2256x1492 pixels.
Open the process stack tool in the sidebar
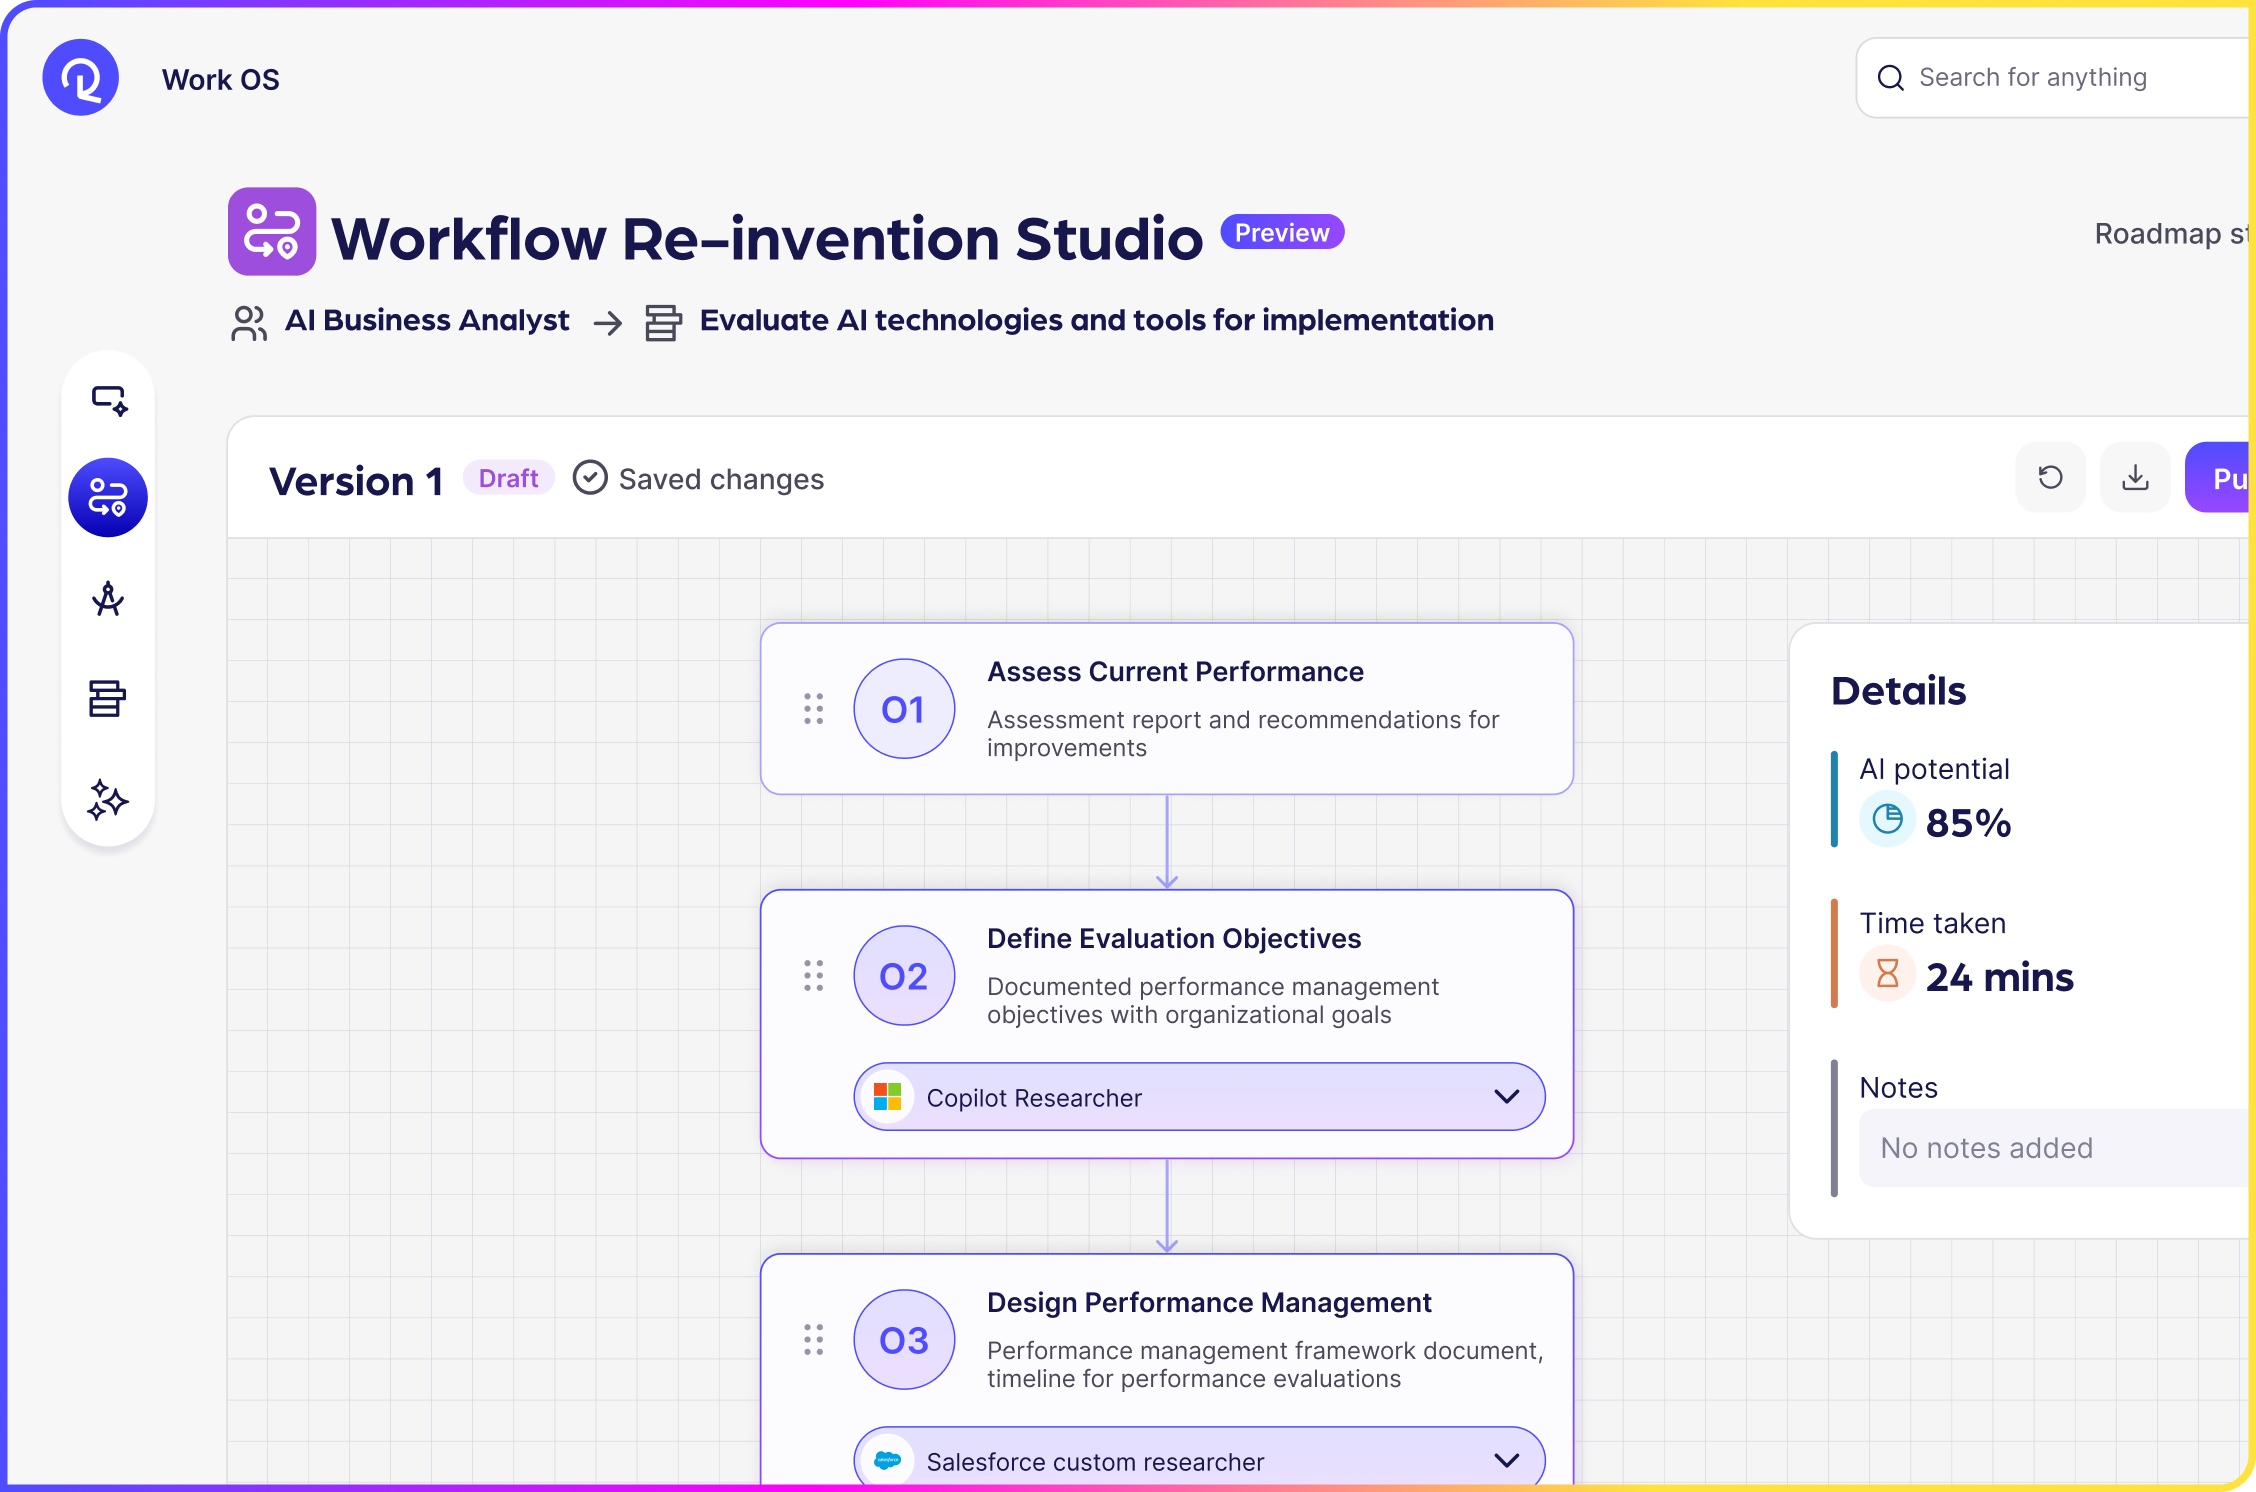pyautogui.click(x=107, y=698)
